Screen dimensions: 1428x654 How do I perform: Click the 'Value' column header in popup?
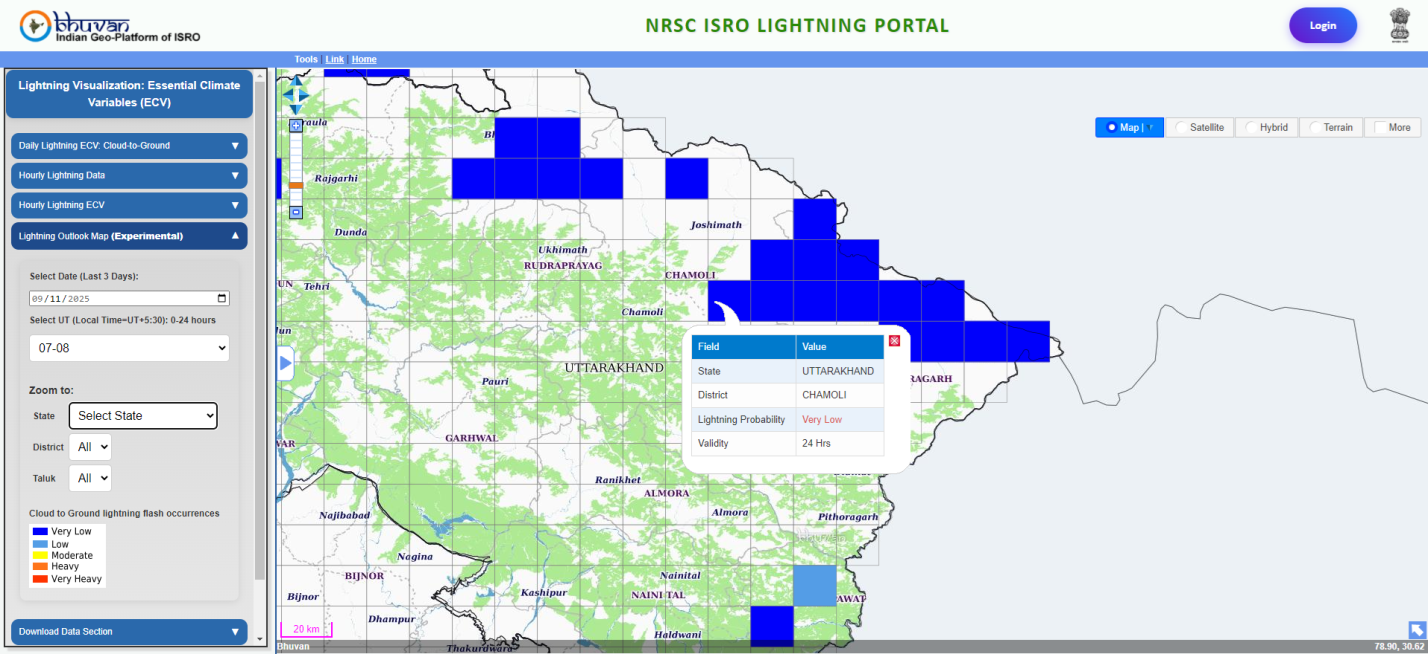pyautogui.click(x=840, y=347)
